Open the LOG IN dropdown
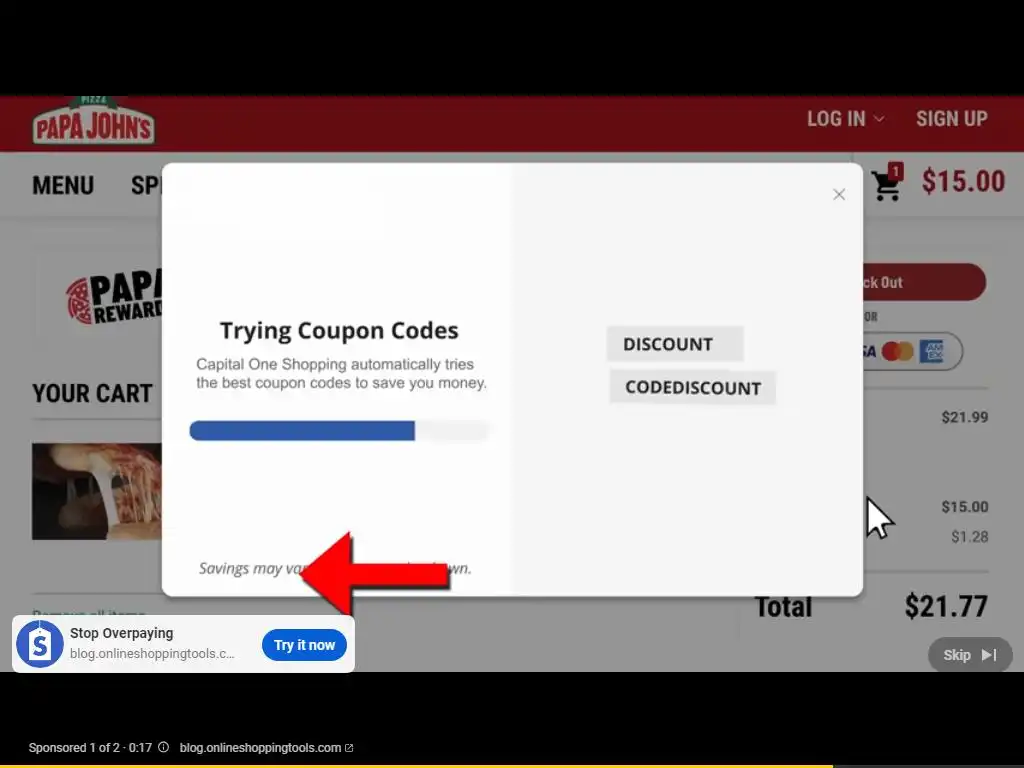1024x768 pixels. 846,119
